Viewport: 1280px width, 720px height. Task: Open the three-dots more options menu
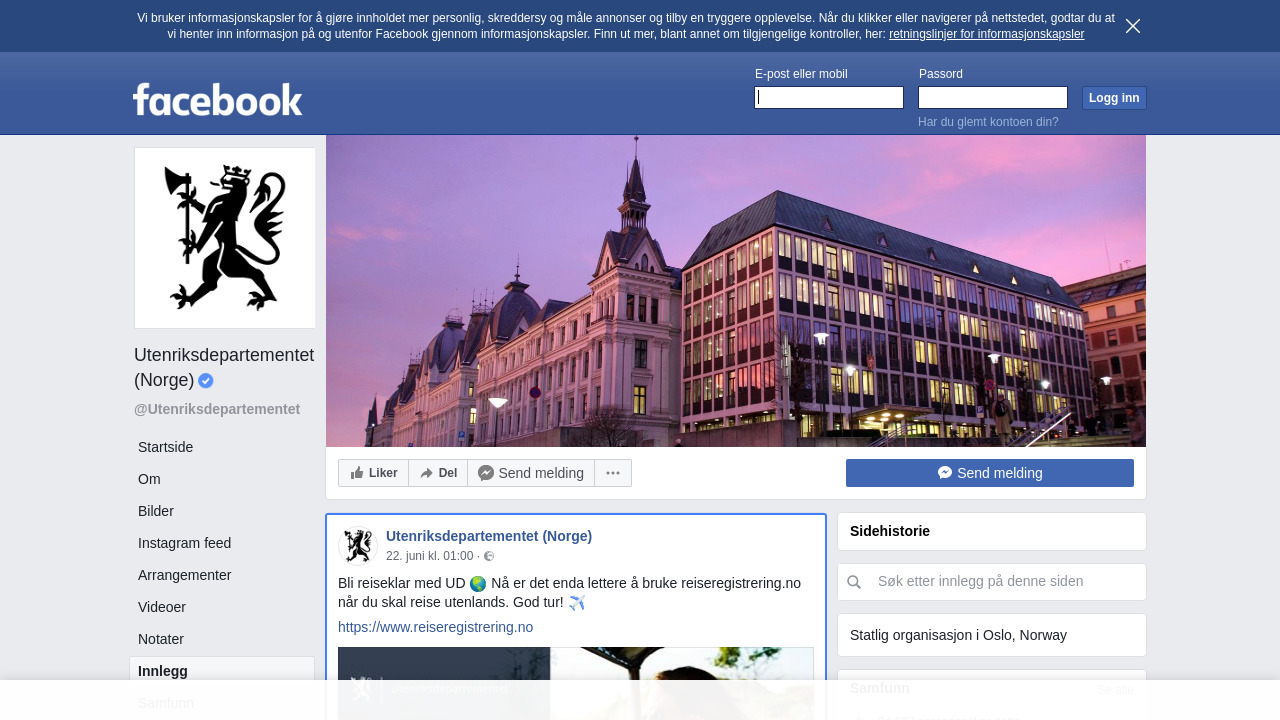(x=613, y=473)
